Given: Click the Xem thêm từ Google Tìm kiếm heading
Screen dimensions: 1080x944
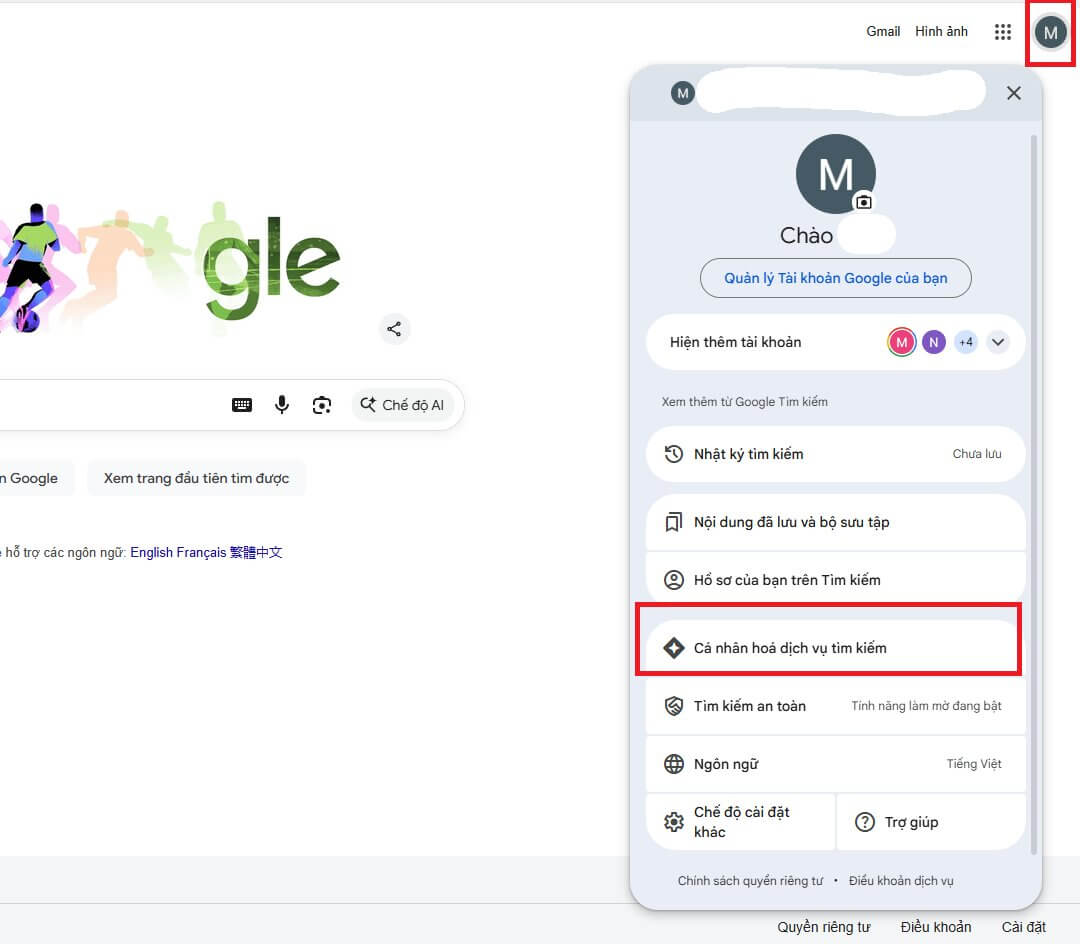Looking at the screenshot, I should tap(745, 401).
